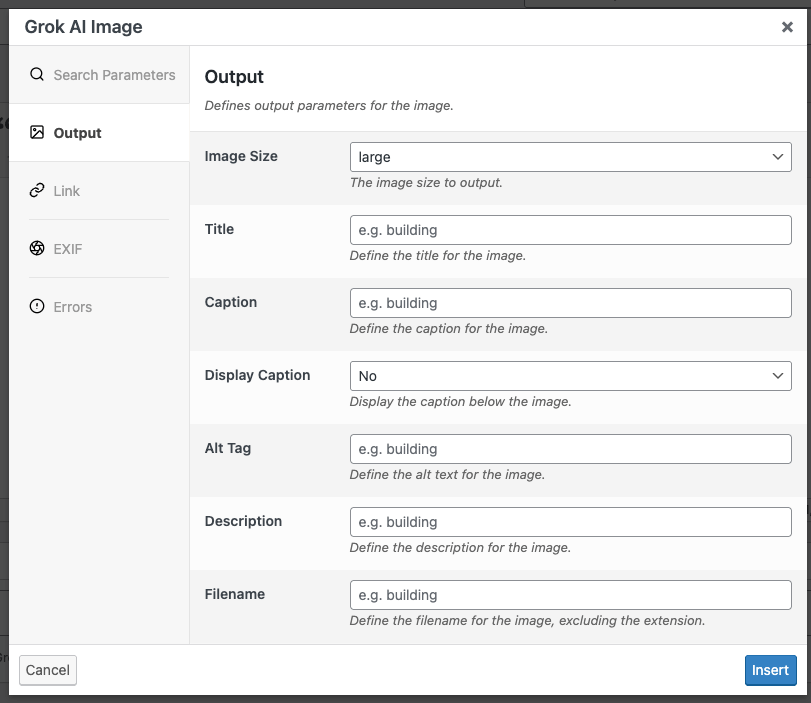Click 'Define the caption for the image.' hint
The width and height of the screenshot is (811, 703).
[448, 328]
